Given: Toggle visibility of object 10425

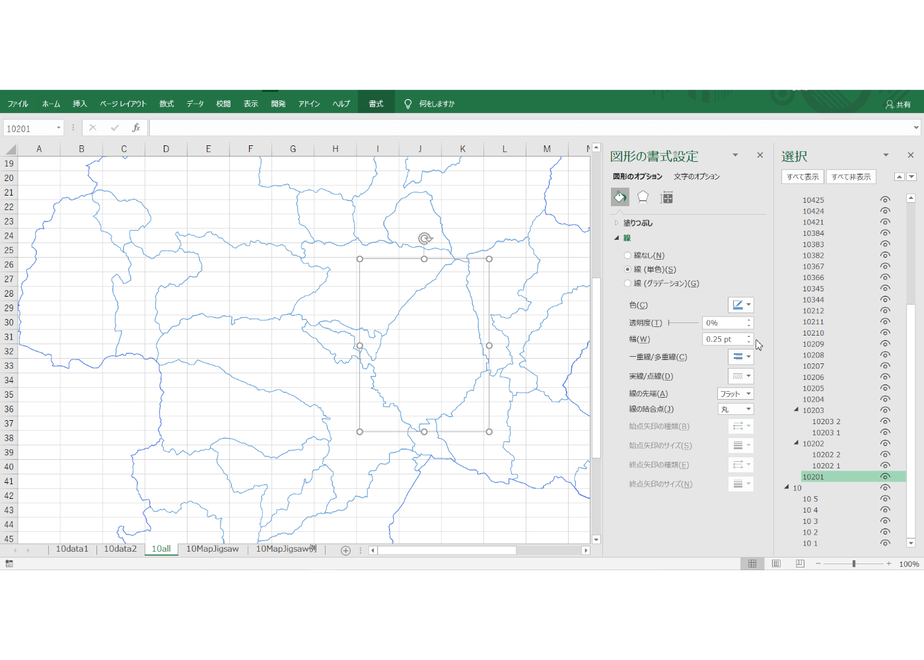Looking at the screenshot, I should pos(885,200).
